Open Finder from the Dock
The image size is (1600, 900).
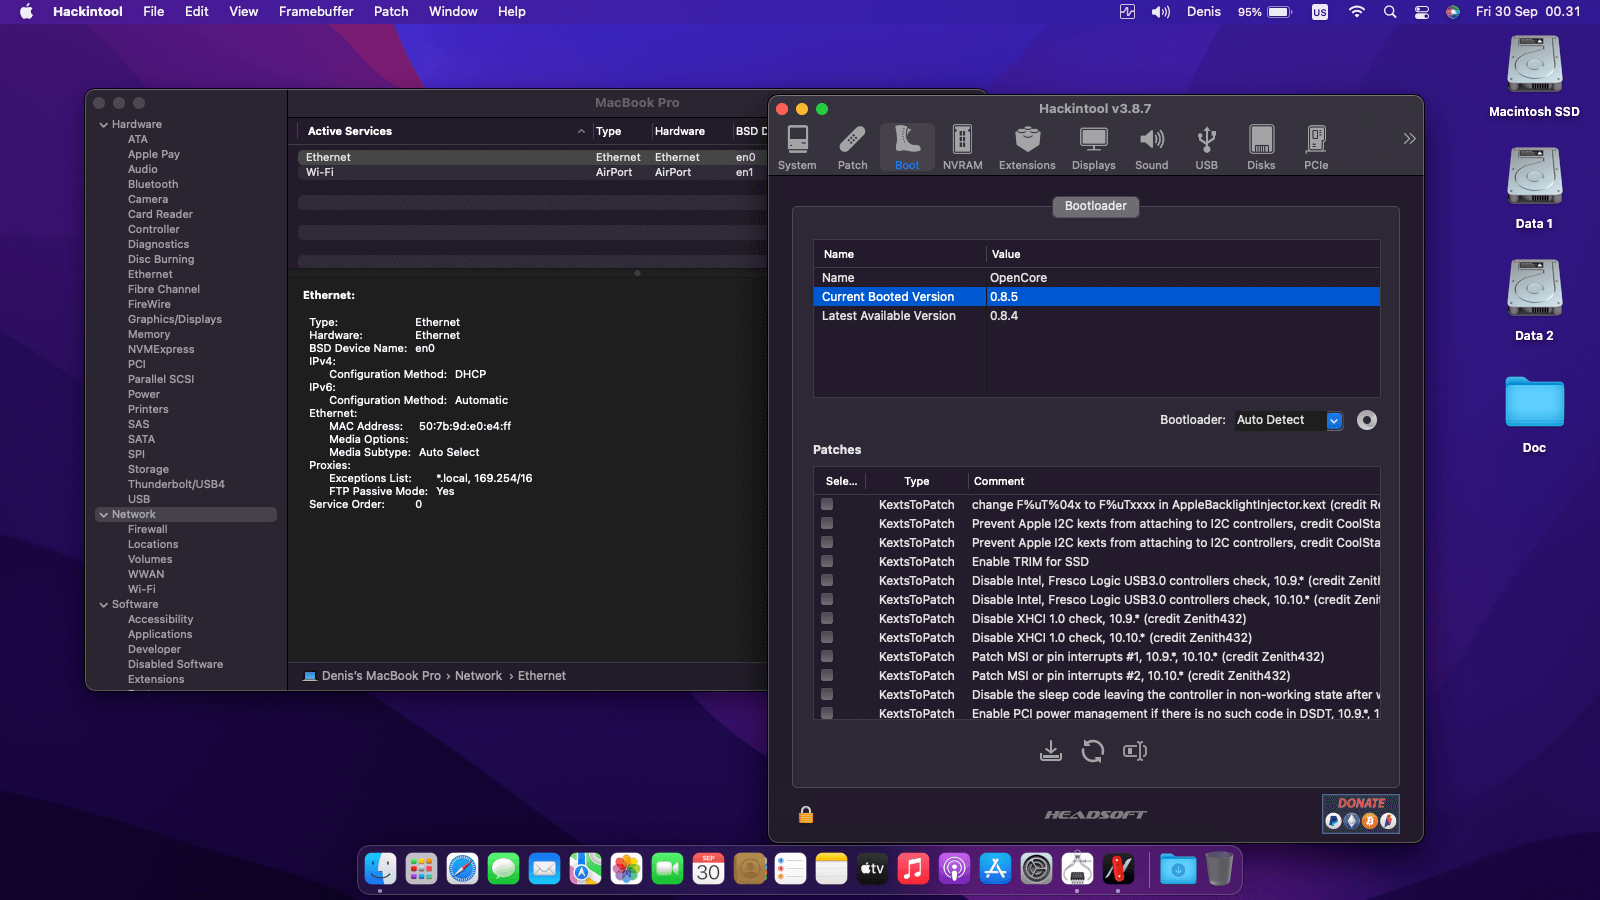[x=380, y=869]
